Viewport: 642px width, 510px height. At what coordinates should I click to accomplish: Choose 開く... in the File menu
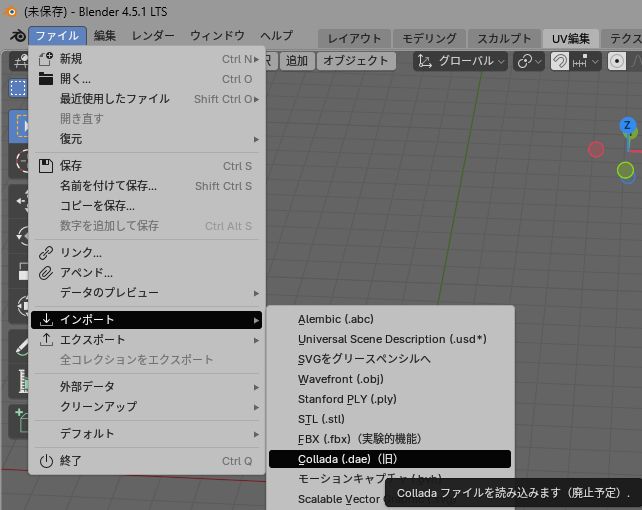pyautogui.click(x=147, y=79)
